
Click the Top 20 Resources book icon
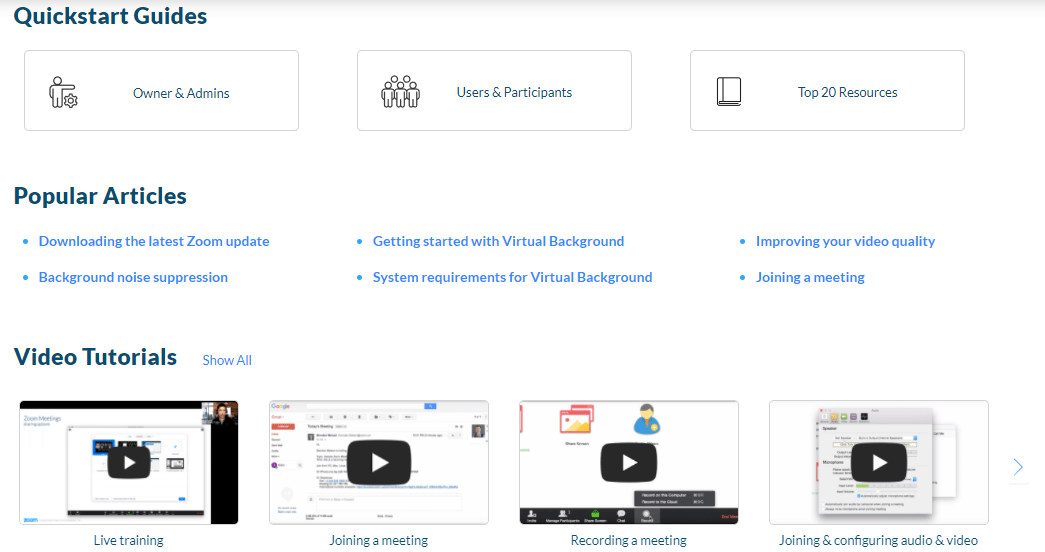click(x=728, y=91)
